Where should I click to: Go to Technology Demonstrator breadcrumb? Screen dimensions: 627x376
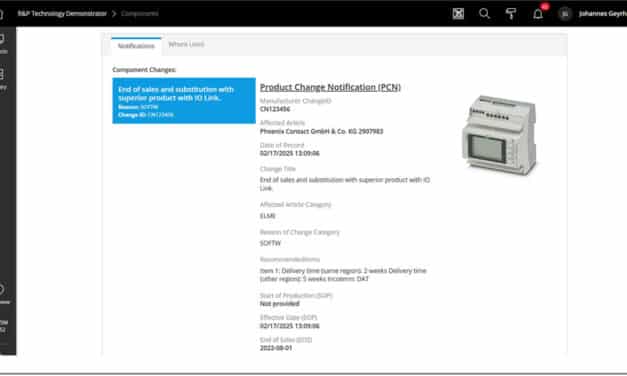coord(62,14)
